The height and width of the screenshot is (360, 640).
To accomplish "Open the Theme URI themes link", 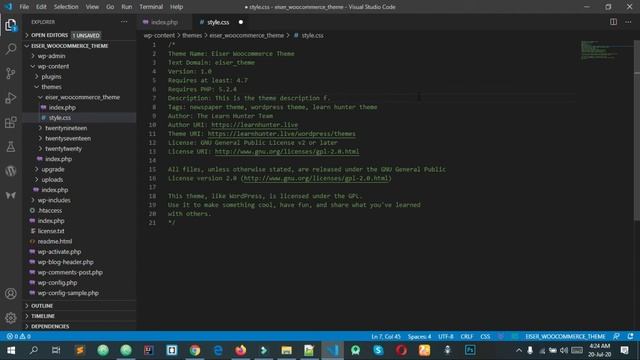I will (282, 134).
